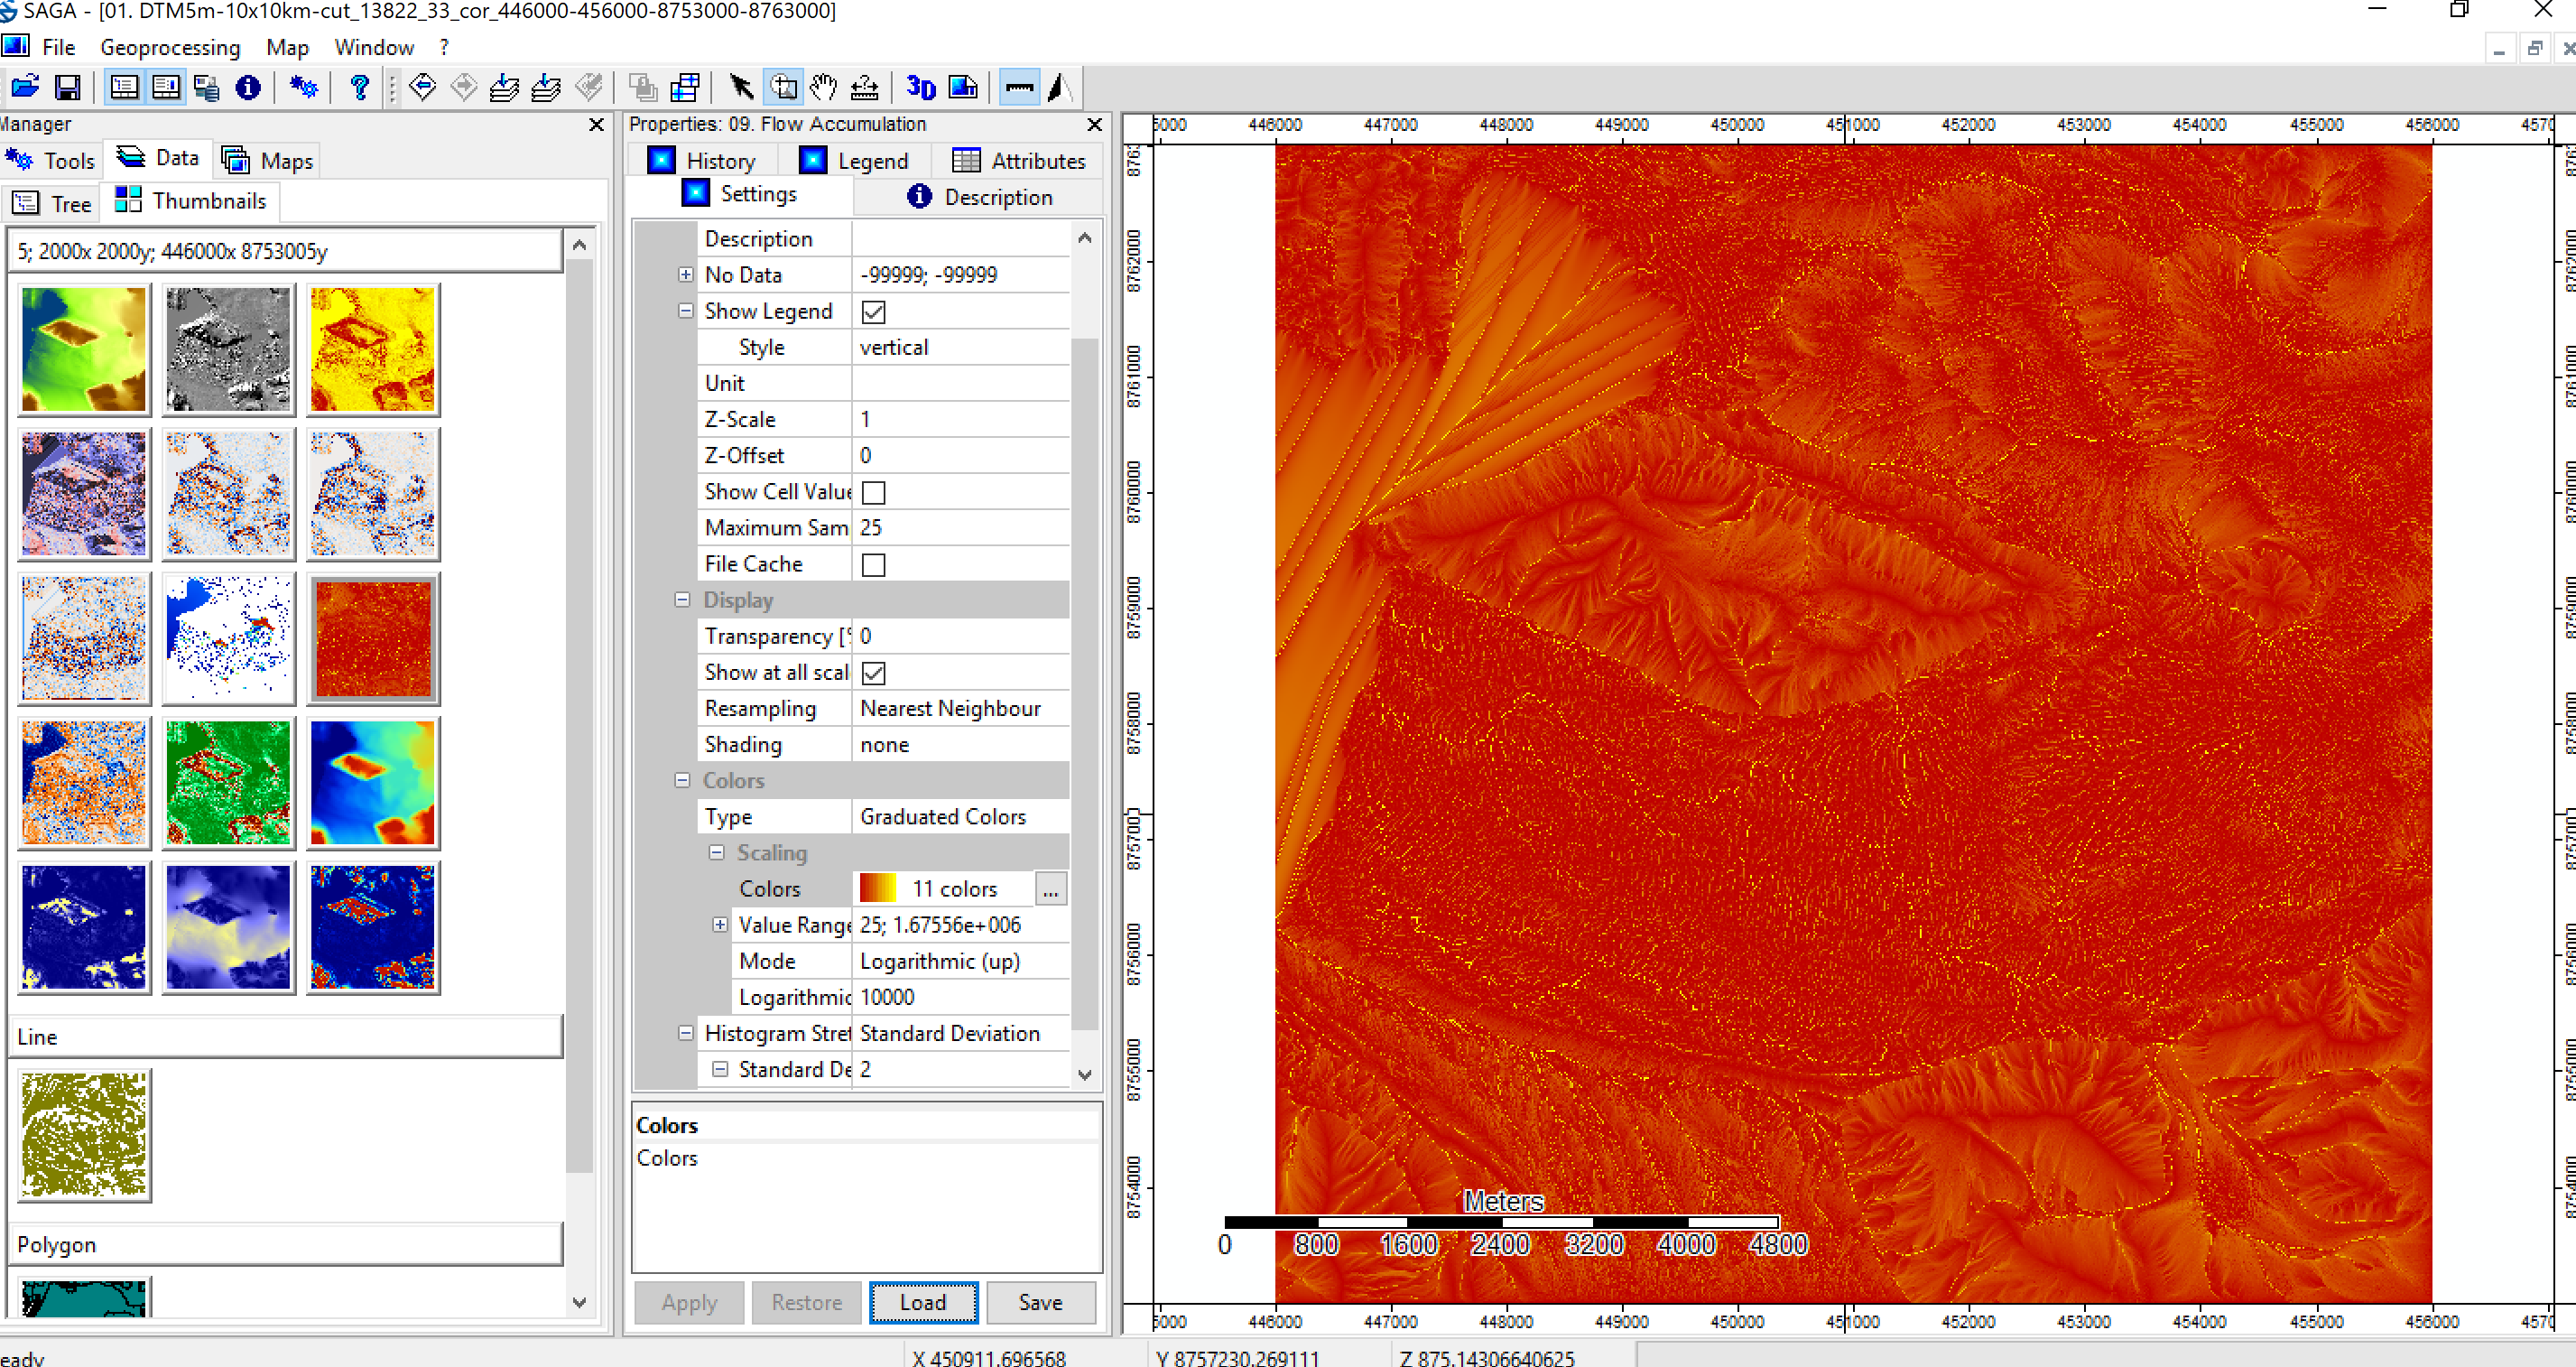Collapse the Display section

[682, 600]
